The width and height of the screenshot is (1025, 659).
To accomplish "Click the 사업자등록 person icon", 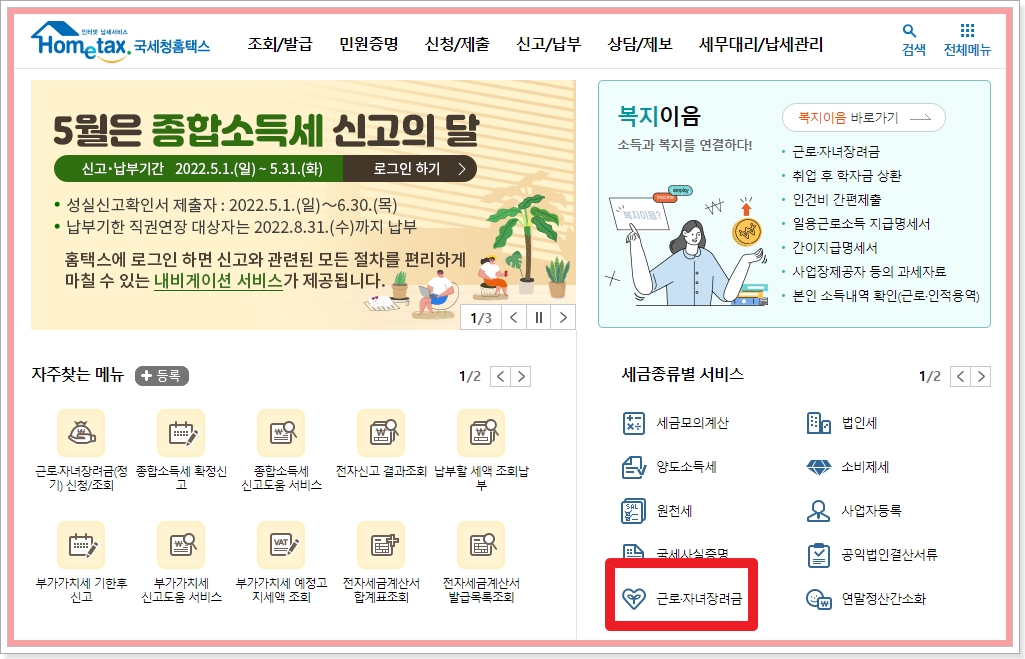I will click(x=818, y=511).
